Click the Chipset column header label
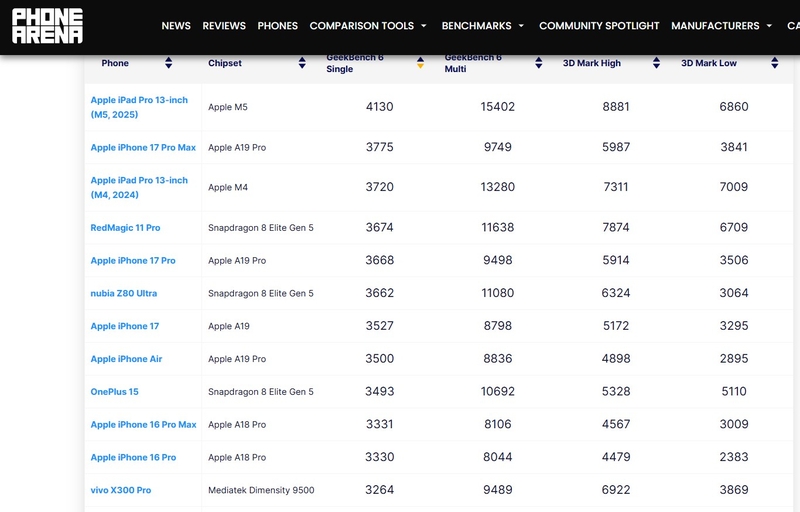Image resolution: width=800 pixels, height=512 pixels. click(x=224, y=63)
